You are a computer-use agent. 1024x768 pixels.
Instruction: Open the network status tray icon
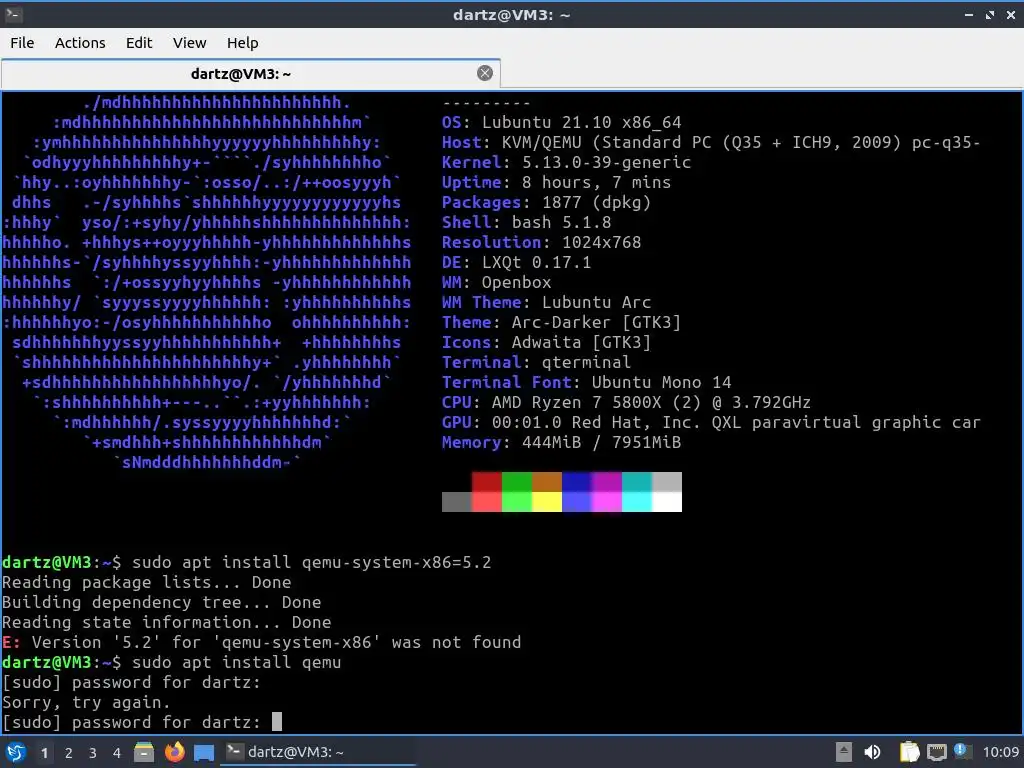(936, 752)
